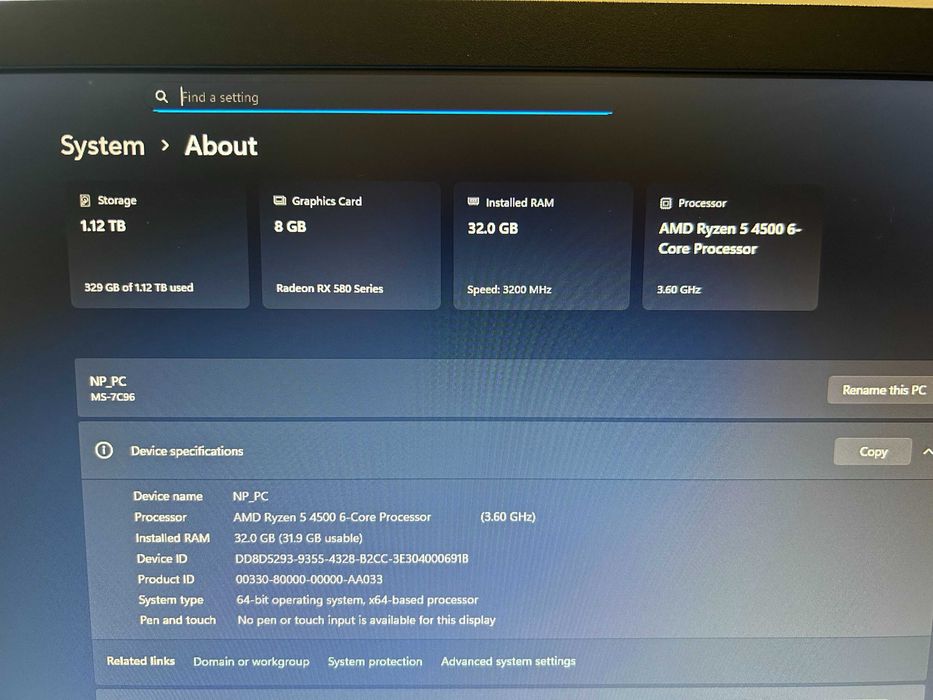Click the Installed RAM row label in specifications
The image size is (933, 700).
tap(173, 538)
